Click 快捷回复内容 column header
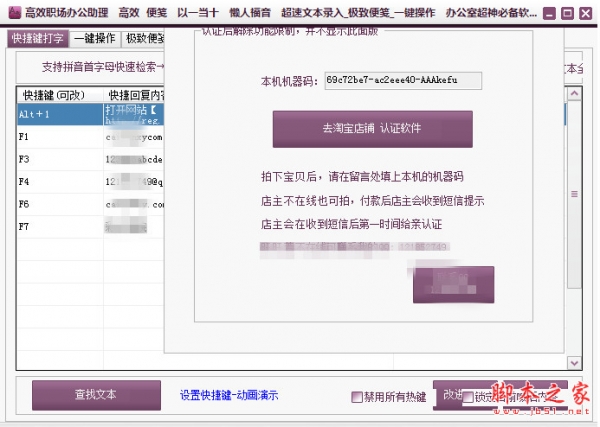This screenshot has height=427, width=600. (134, 95)
